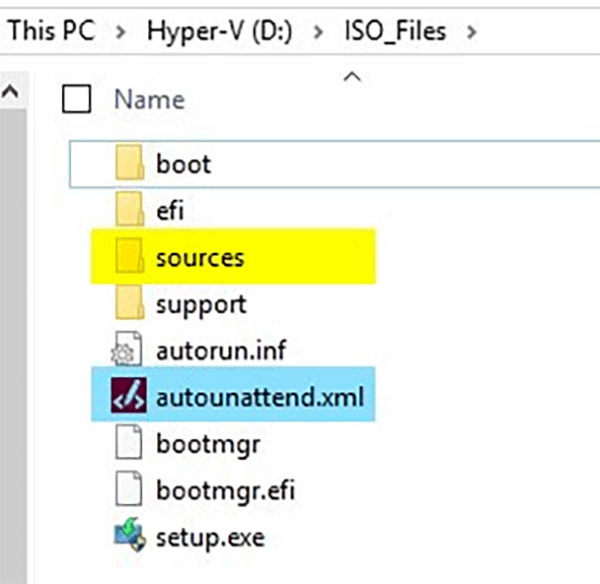Click the autorun.inf gear file icon
The height and width of the screenshot is (584, 600).
(127, 349)
